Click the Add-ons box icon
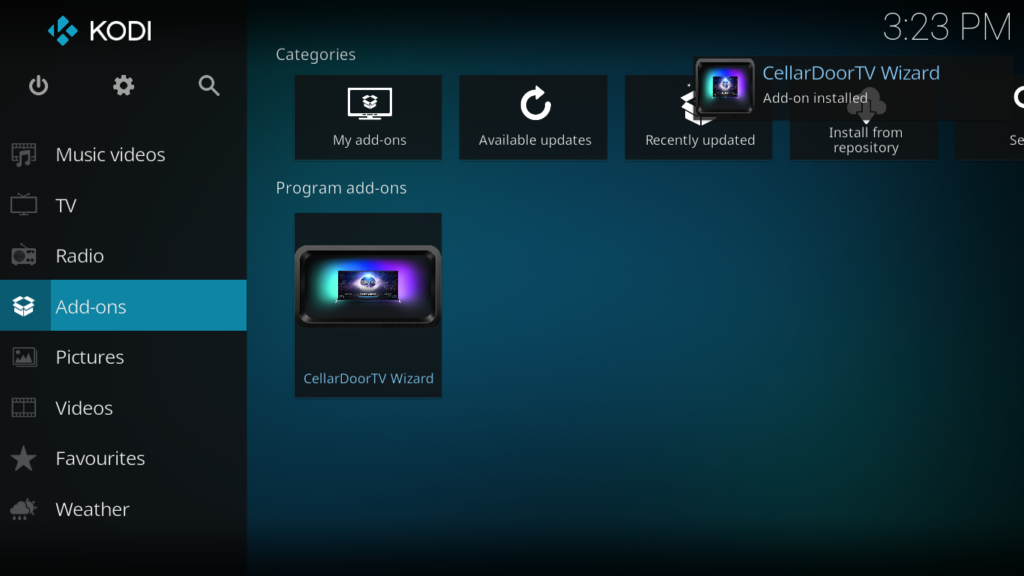This screenshot has height=576, width=1024. [23, 306]
